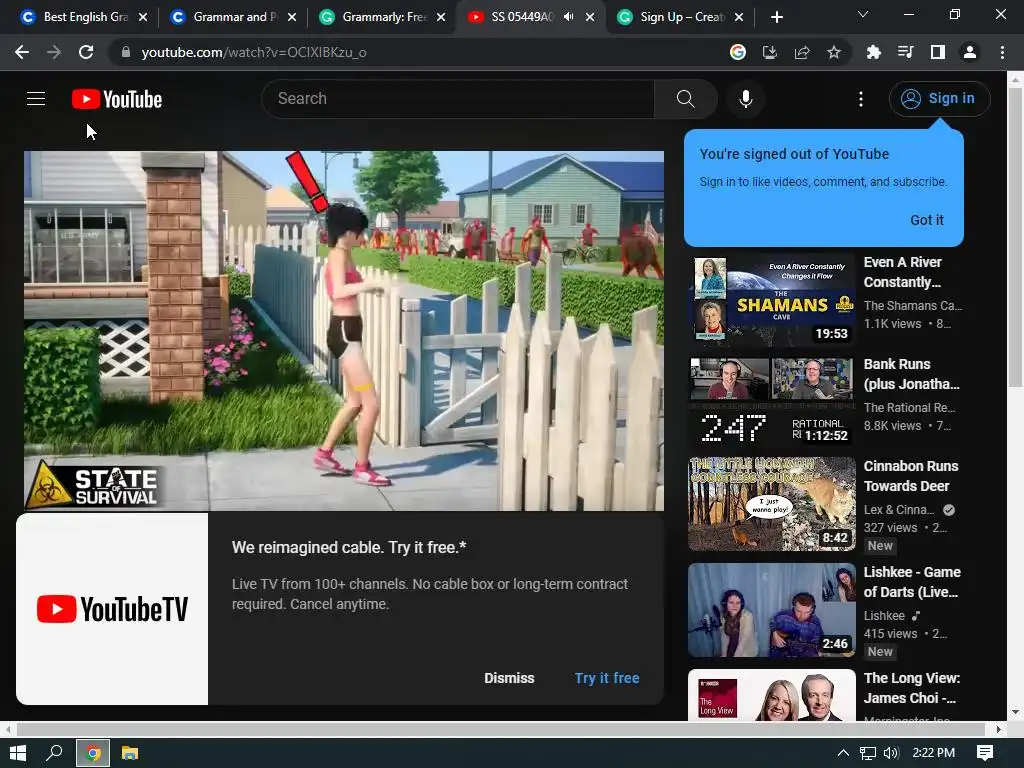The width and height of the screenshot is (1024, 768).
Task: Open network status tray icon
Action: [x=867, y=753]
